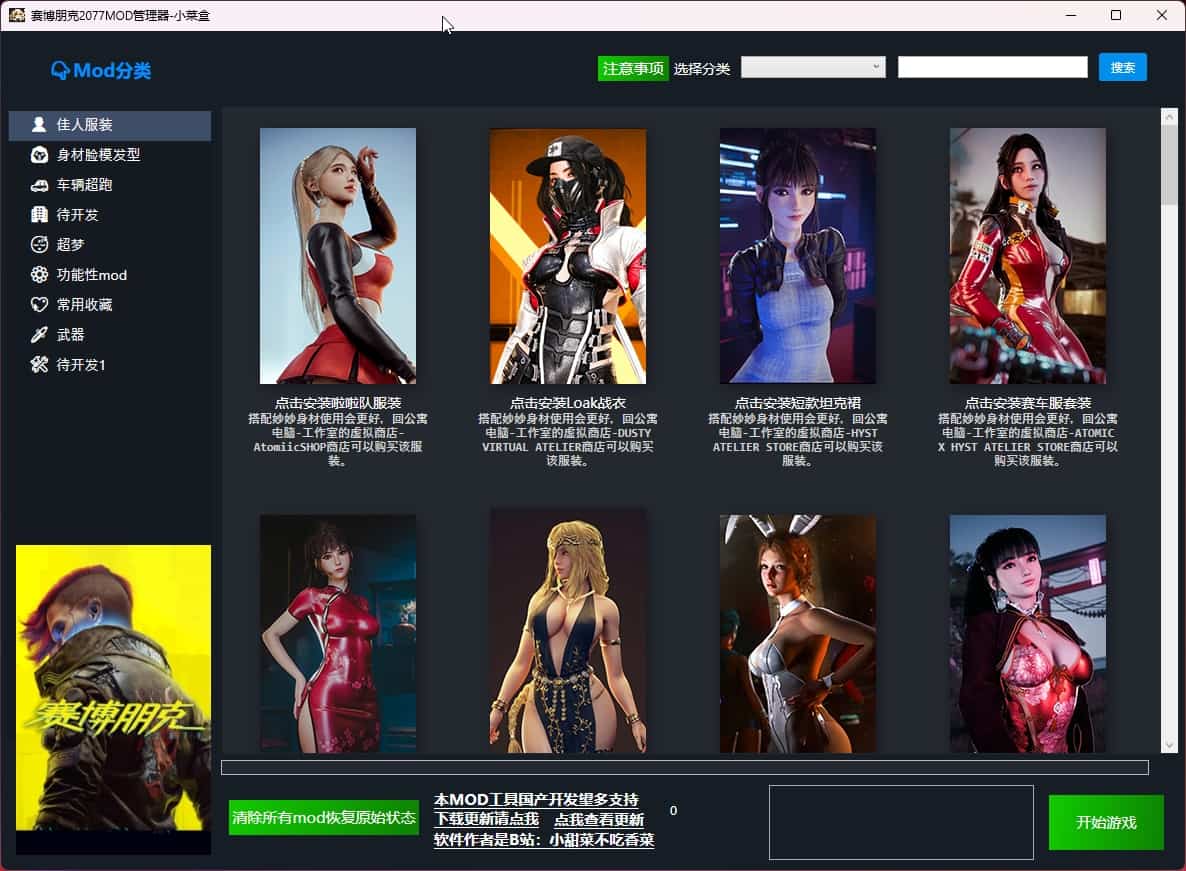Click the Loak战衣 mod preview image

tap(568, 255)
